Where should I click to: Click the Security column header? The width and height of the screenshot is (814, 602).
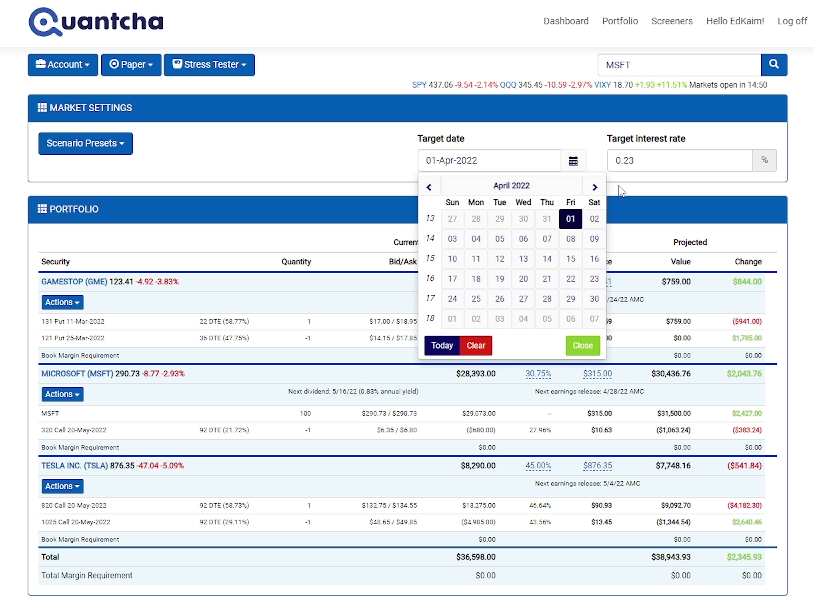coord(55,262)
